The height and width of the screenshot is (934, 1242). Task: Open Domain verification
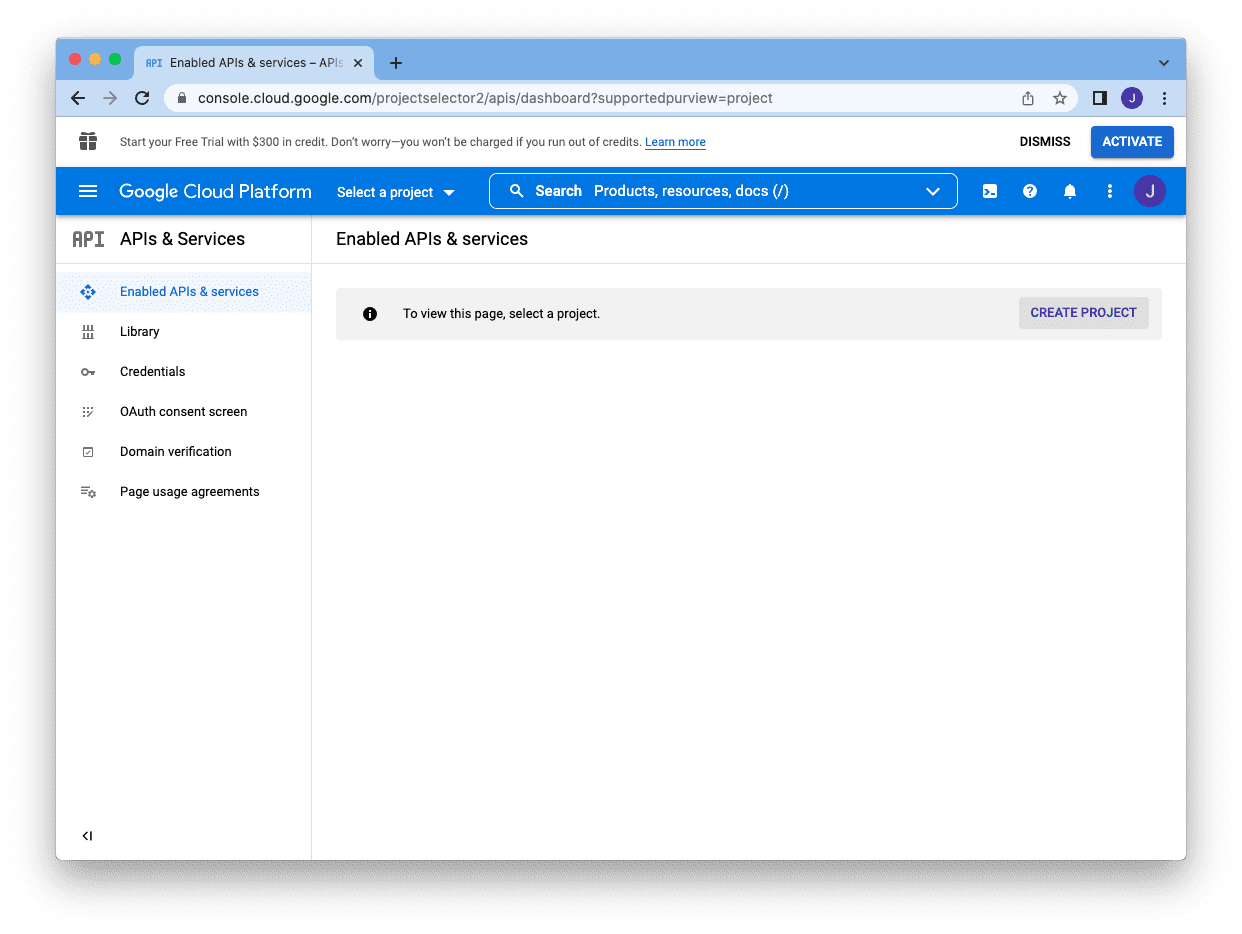184,452
